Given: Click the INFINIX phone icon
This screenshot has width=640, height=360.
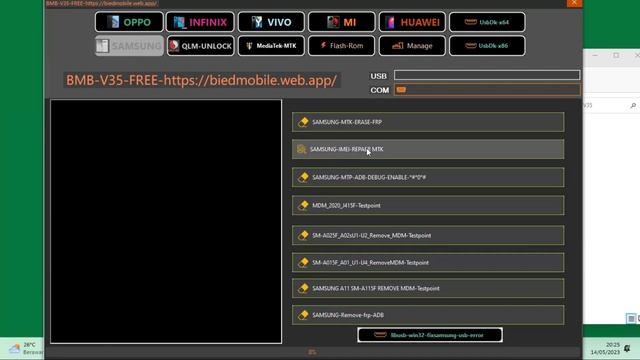Looking at the screenshot, I should [180, 22].
